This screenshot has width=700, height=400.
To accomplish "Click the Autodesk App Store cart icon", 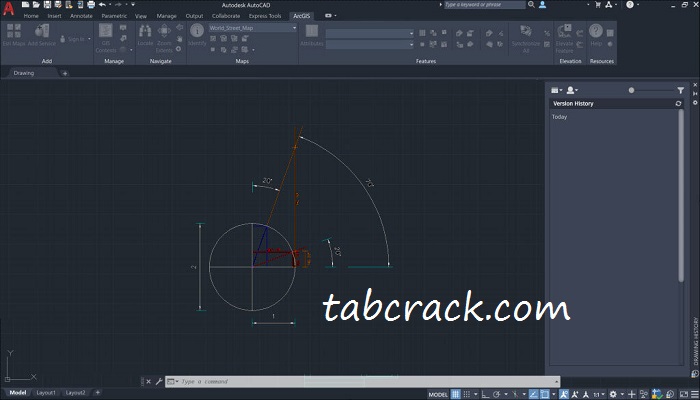I will [x=598, y=4].
